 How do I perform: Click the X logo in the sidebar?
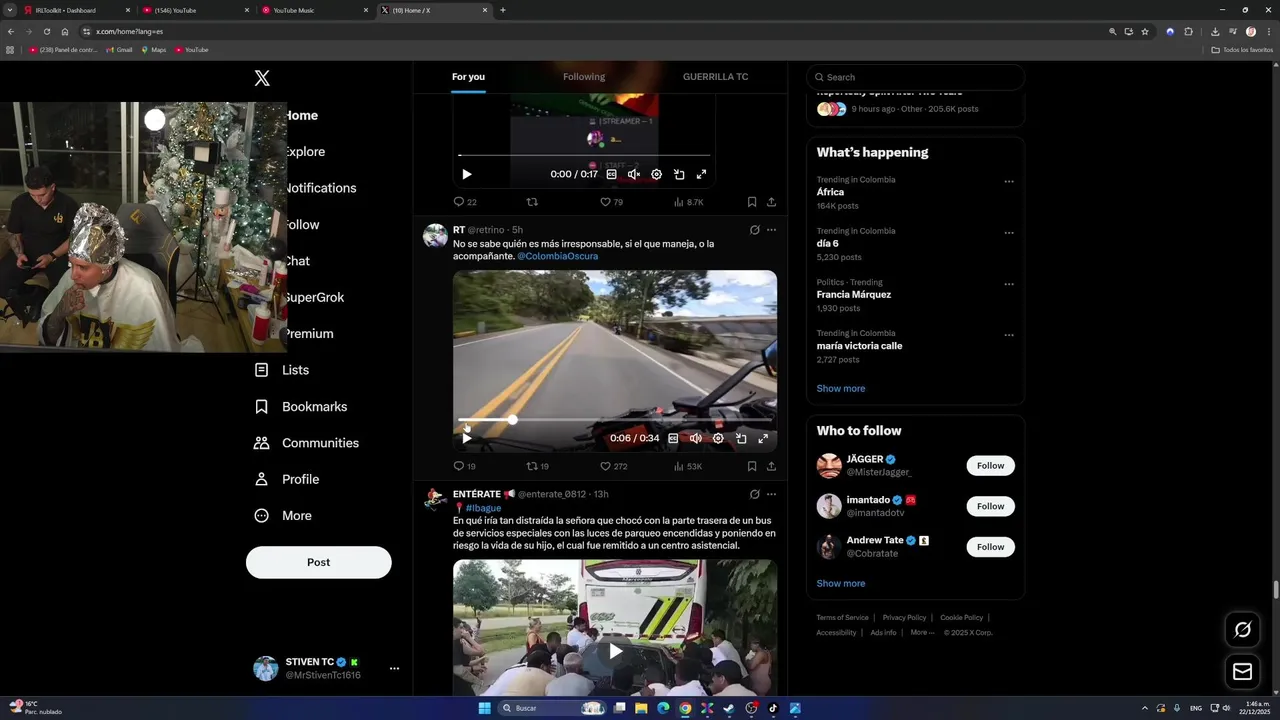click(x=262, y=78)
